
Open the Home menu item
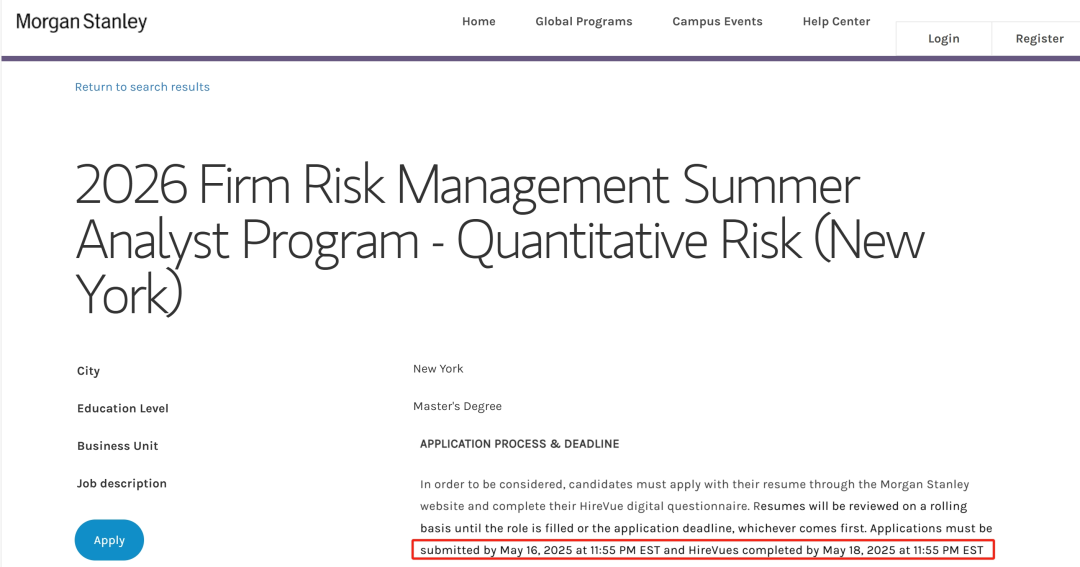479,21
